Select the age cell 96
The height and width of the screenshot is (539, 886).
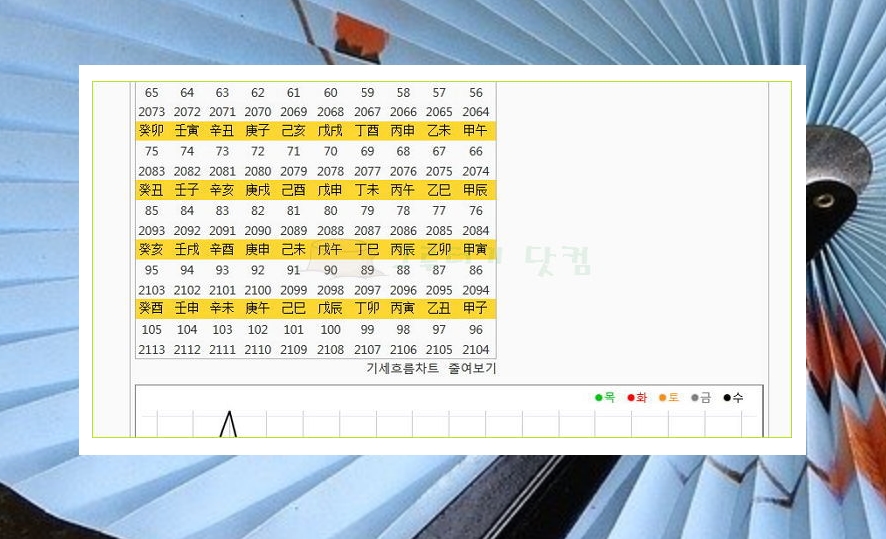476,329
